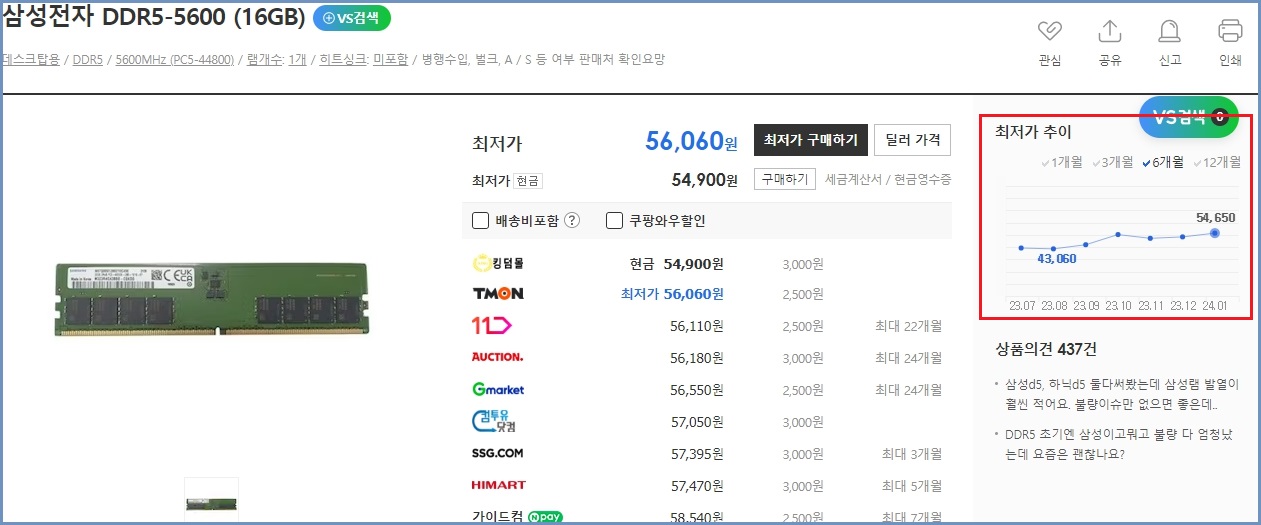
Task: Open the 킹덤몰 seller logo
Action: (x=498, y=263)
